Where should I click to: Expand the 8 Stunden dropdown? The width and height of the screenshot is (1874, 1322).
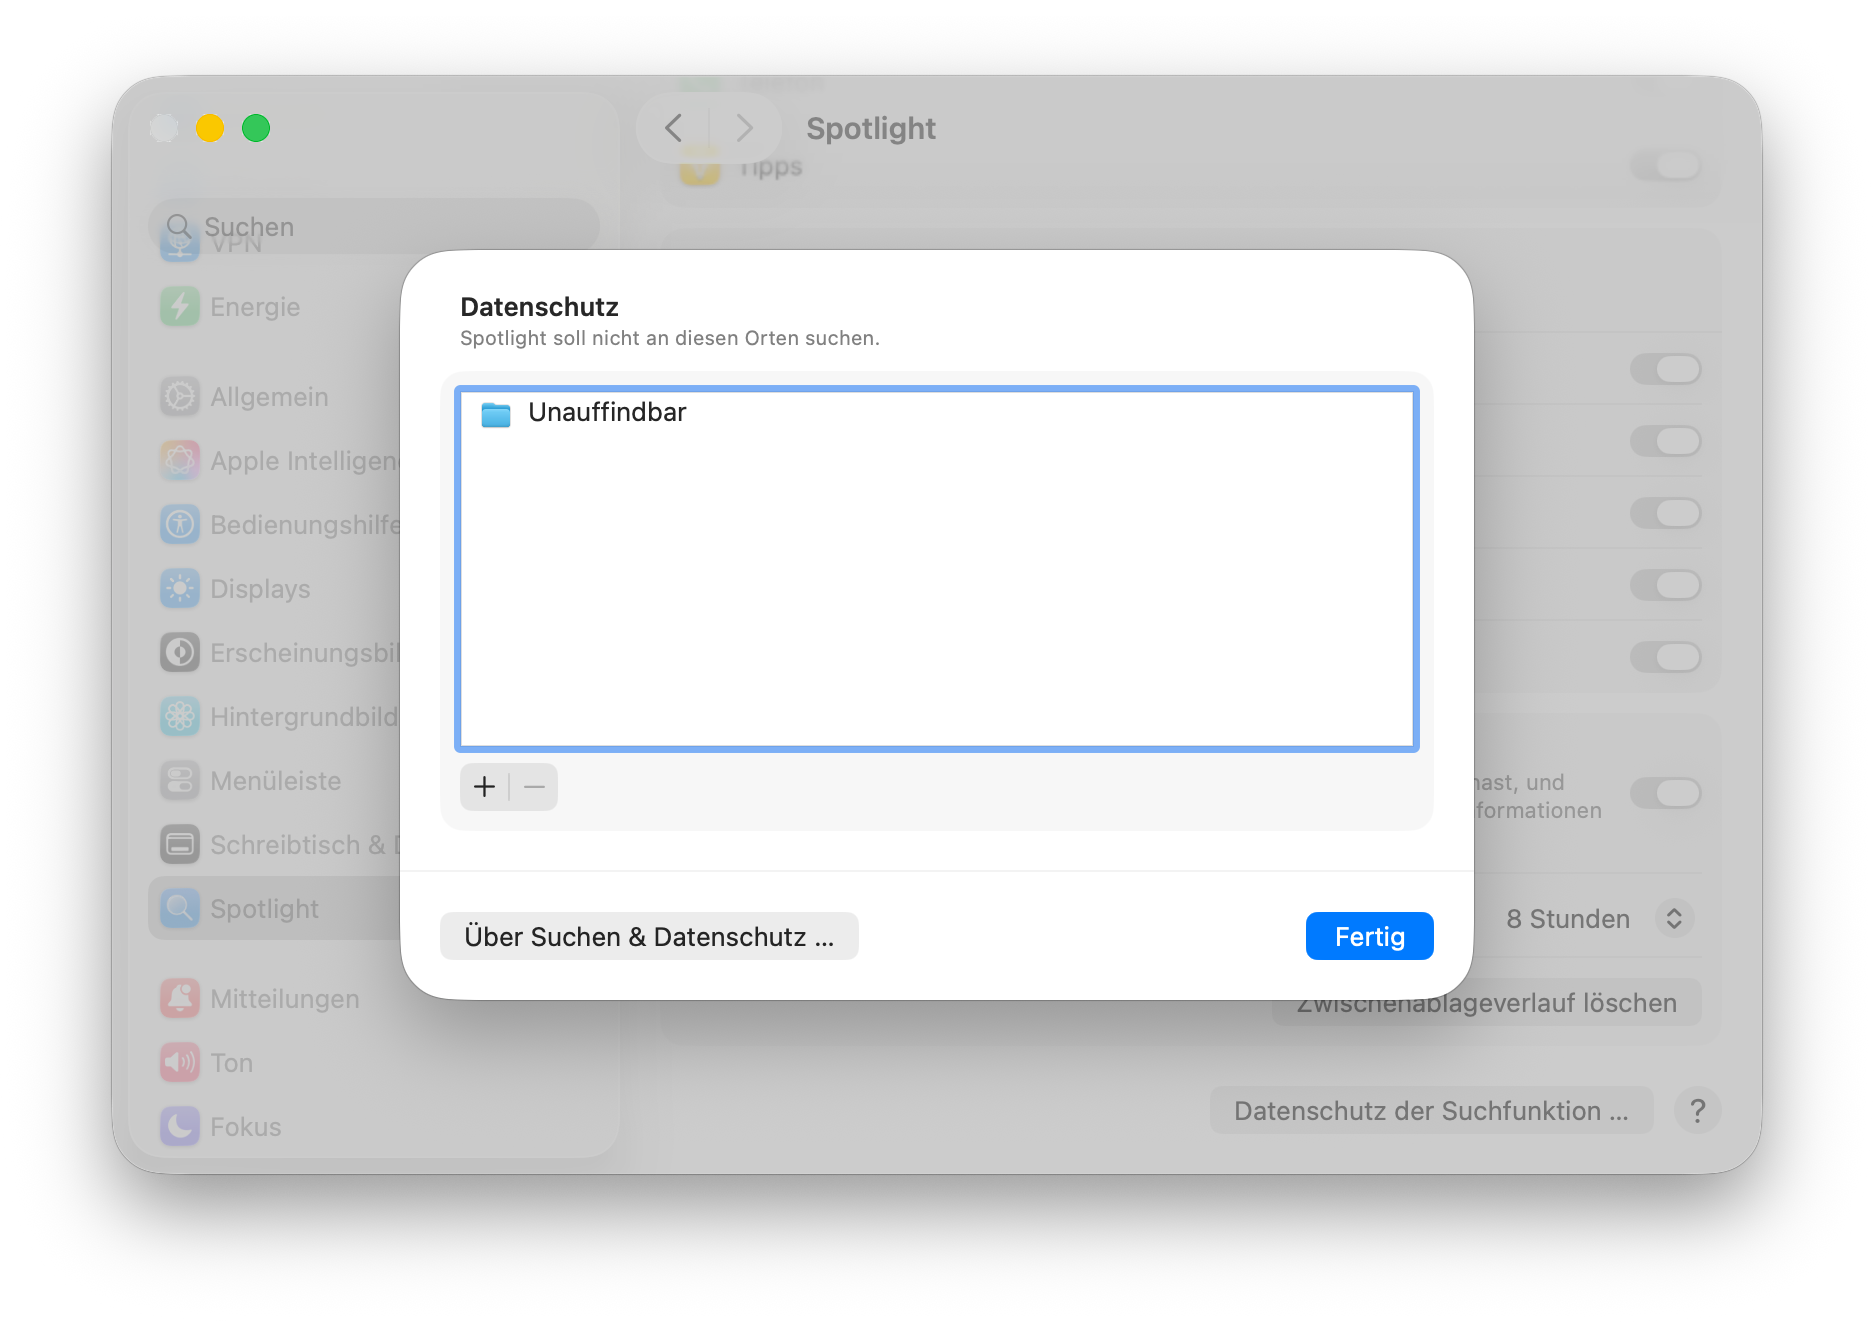1673,919
